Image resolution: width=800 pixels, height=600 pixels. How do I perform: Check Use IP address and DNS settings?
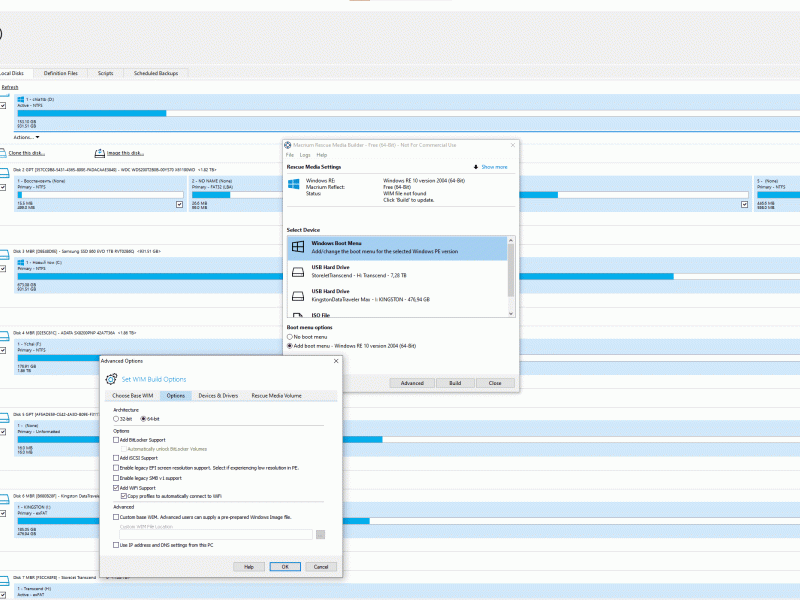point(116,545)
